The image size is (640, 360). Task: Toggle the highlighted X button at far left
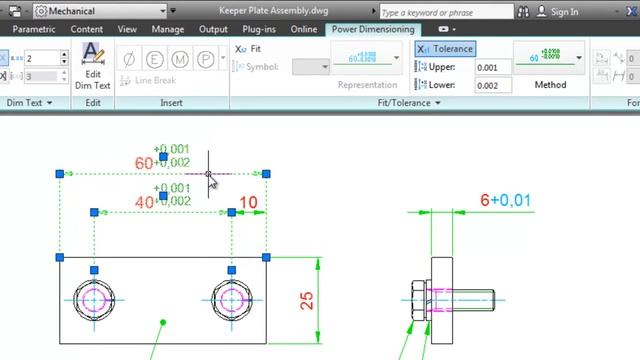tap(3, 58)
